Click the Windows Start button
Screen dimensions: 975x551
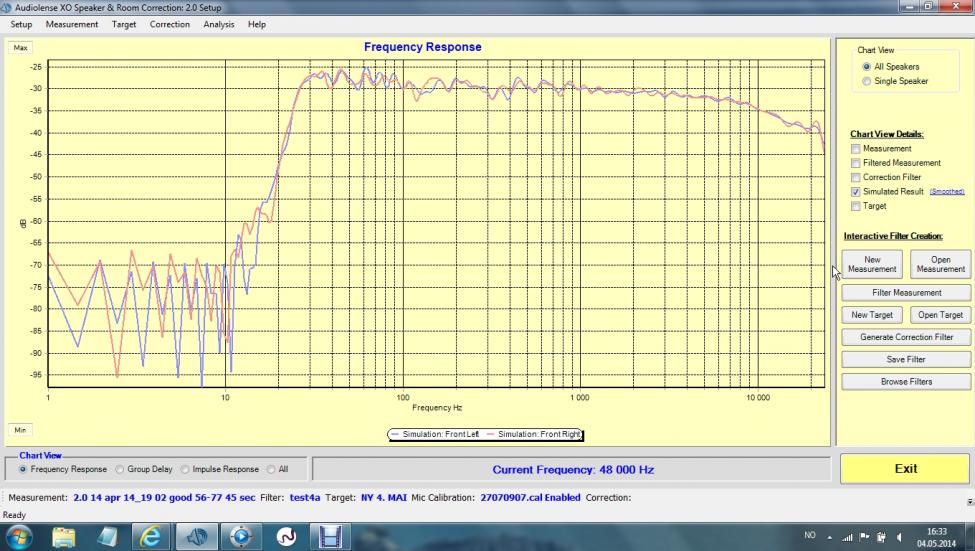(18, 537)
